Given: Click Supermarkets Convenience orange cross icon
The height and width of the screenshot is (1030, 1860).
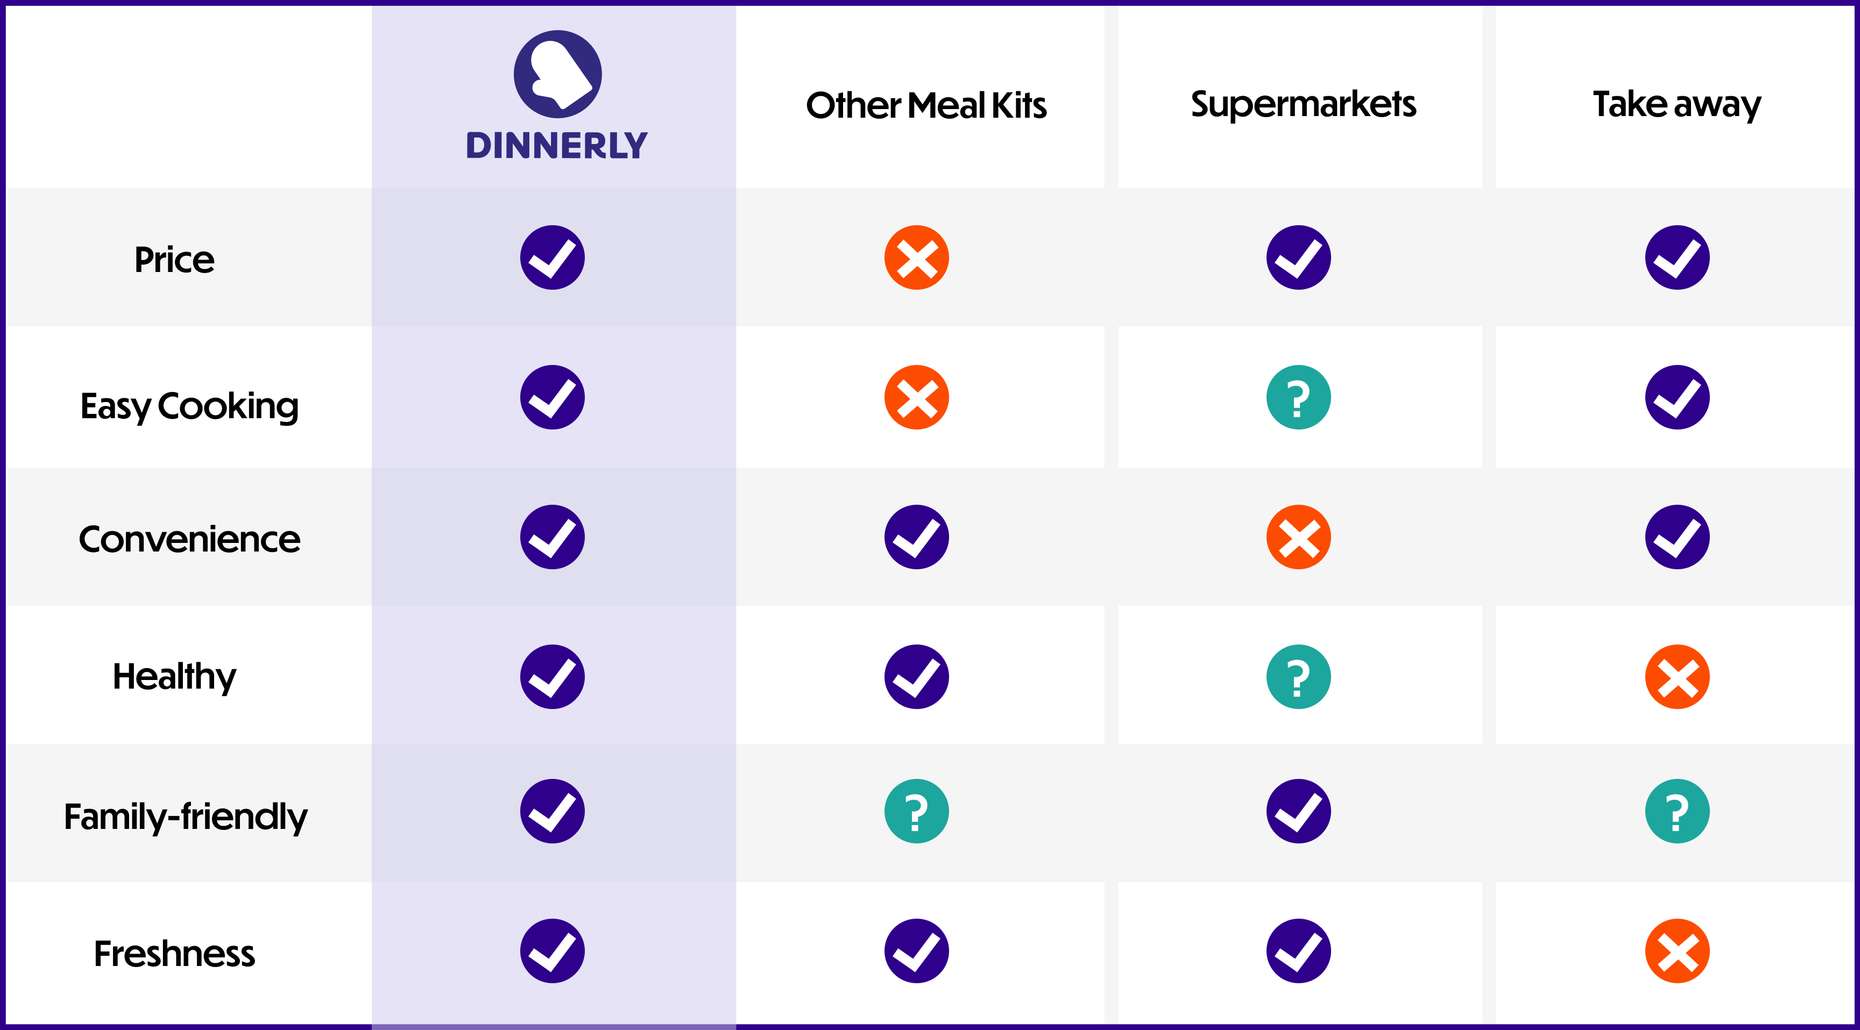Looking at the screenshot, I should (1298, 537).
